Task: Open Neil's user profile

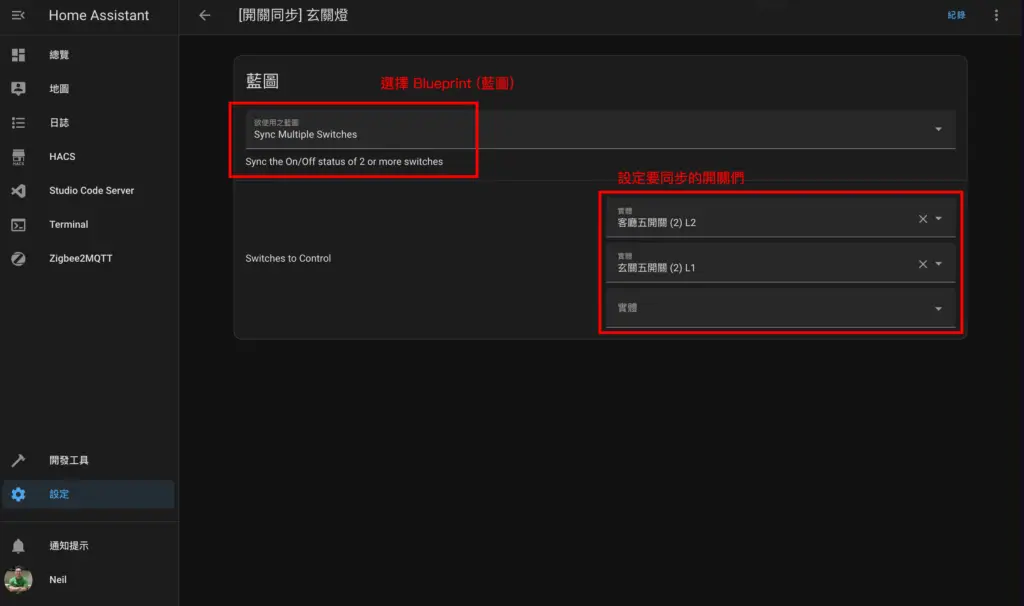Action: (57, 579)
